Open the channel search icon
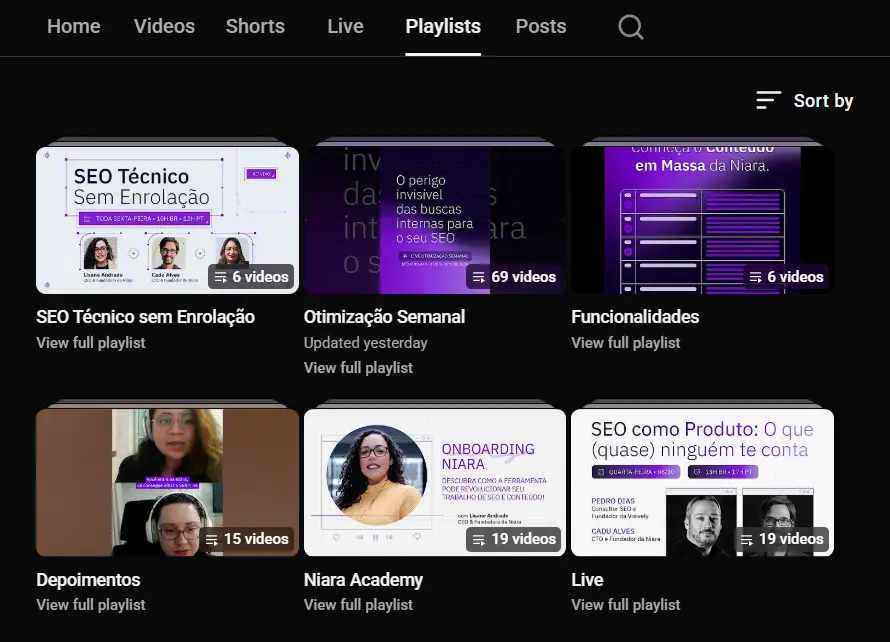 (631, 27)
